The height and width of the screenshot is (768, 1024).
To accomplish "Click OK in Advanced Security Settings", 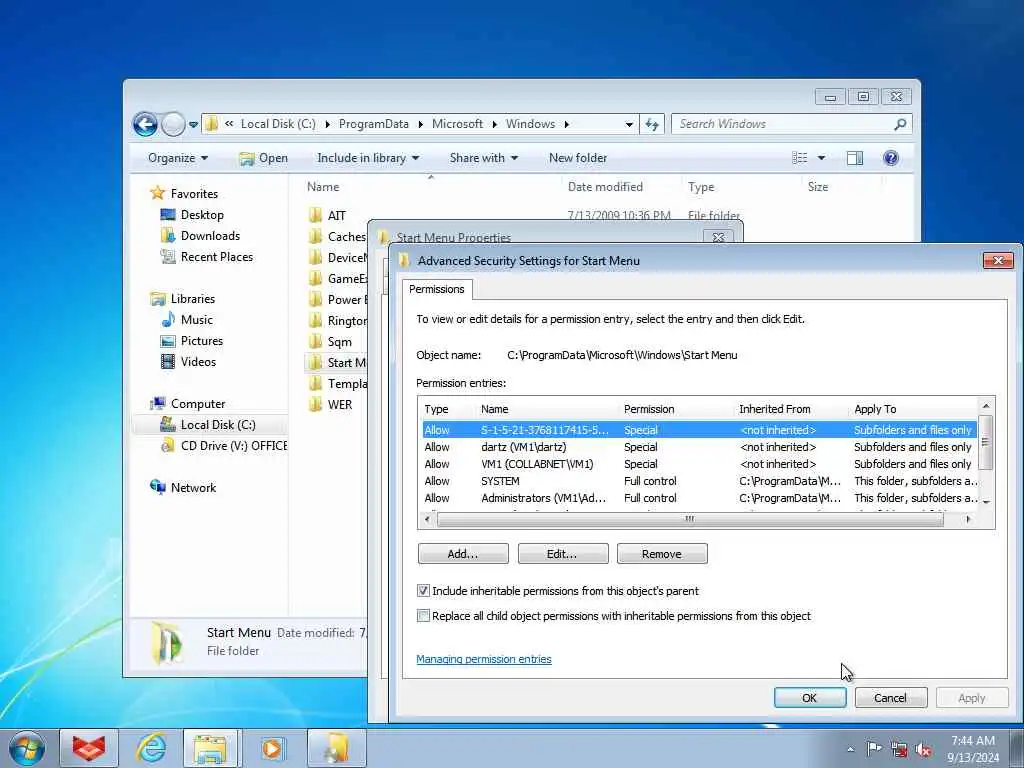I will (810, 698).
